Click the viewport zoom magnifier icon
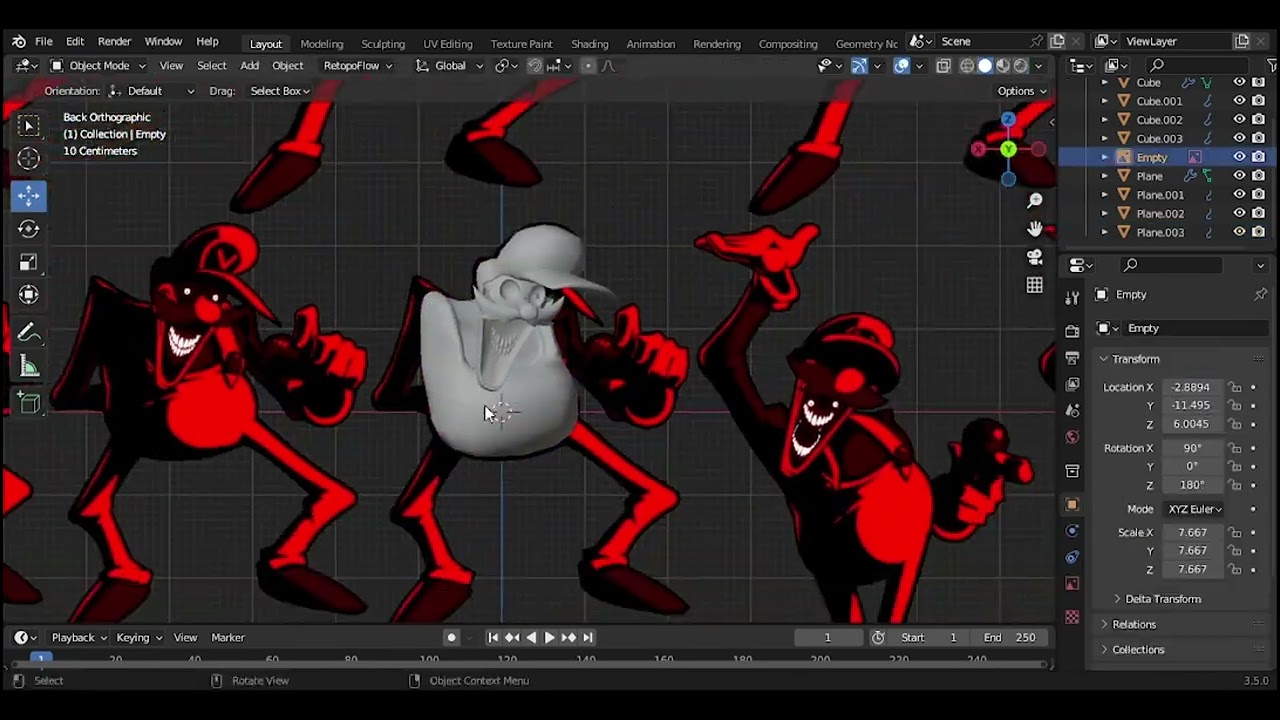This screenshot has width=1280, height=720. click(x=1035, y=201)
